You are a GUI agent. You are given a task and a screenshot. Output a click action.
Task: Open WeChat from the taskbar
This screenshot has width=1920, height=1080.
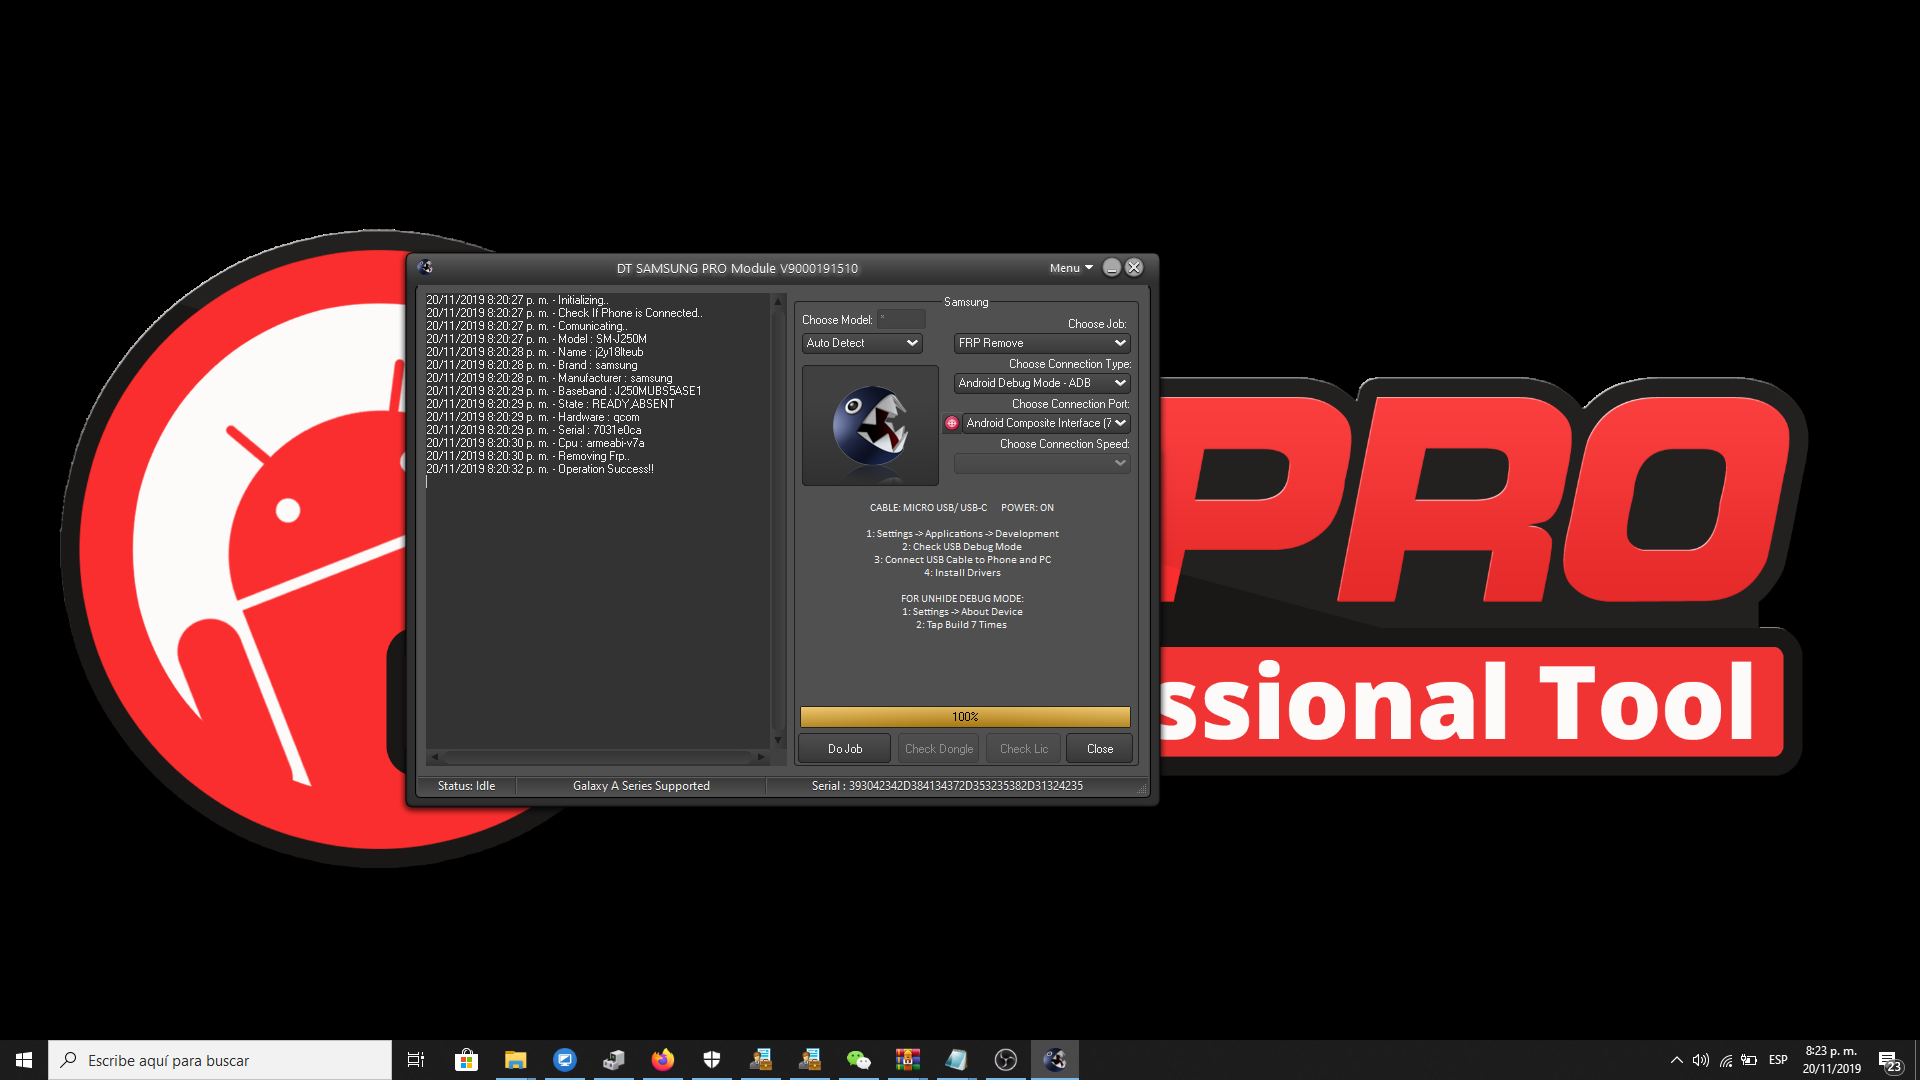[x=859, y=1060]
